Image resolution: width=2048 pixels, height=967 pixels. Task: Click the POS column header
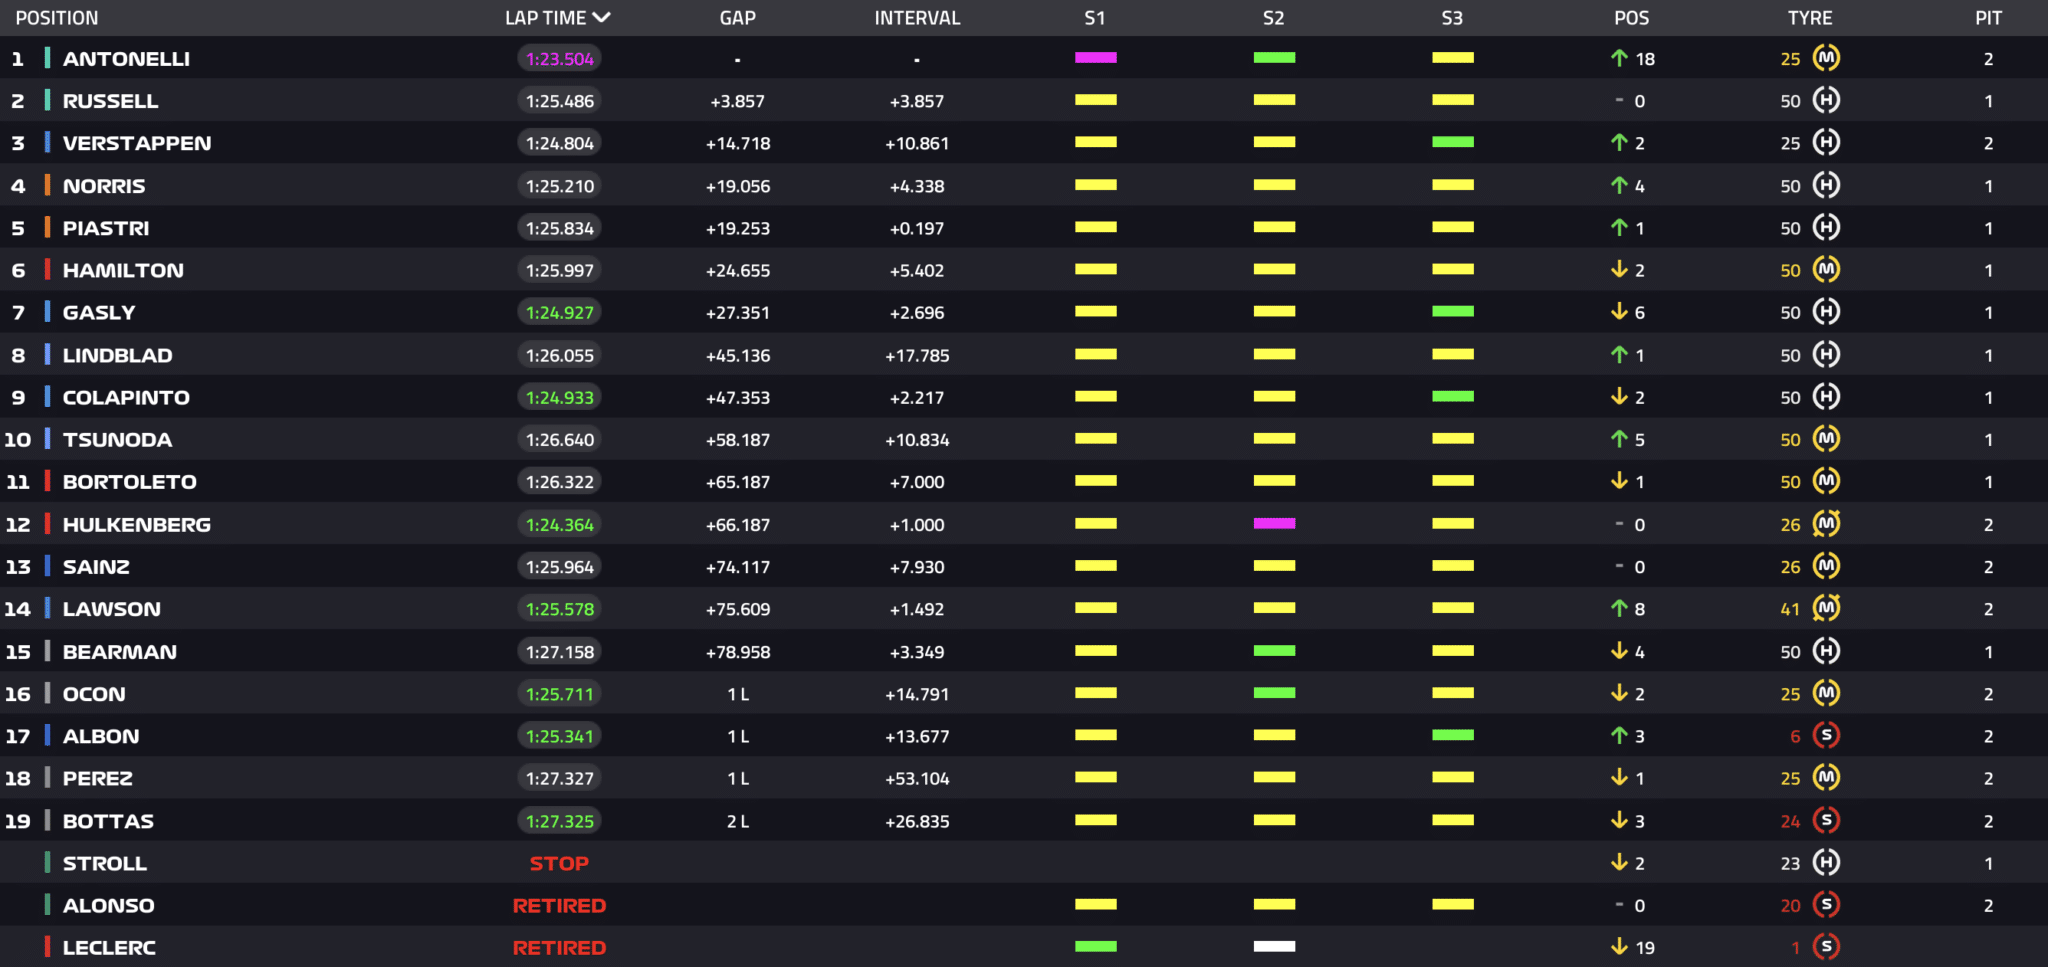1631,18
